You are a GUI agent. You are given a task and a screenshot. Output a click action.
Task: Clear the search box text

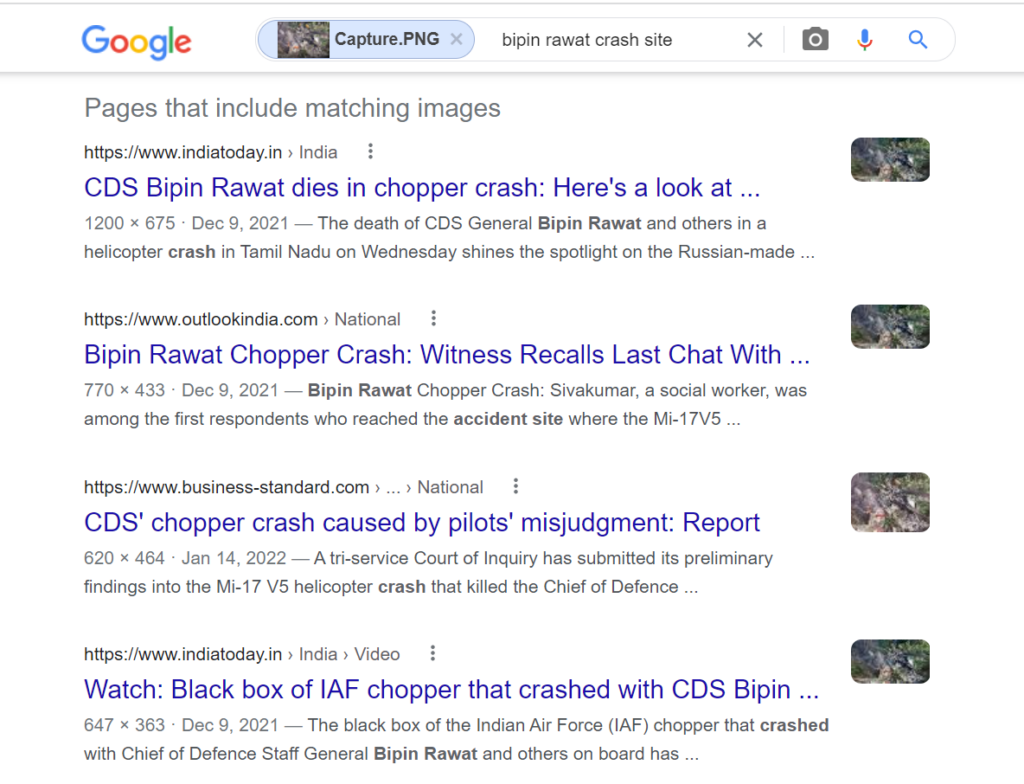(755, 40)
